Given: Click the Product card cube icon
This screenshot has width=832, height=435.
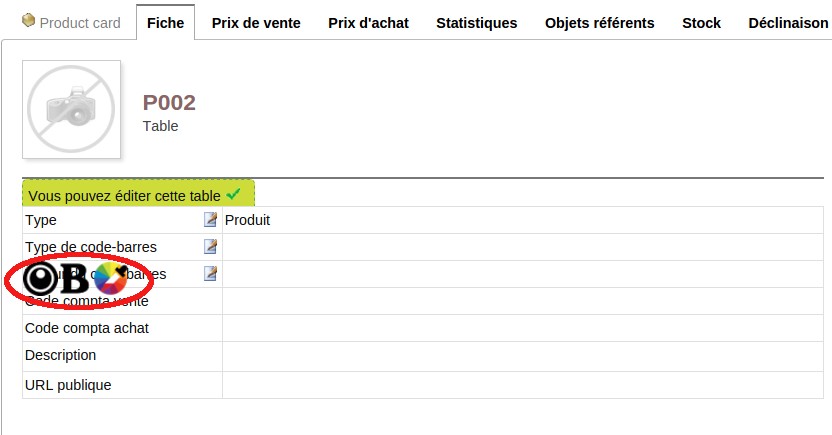Looking at the screenshot, I should (28, 21).
